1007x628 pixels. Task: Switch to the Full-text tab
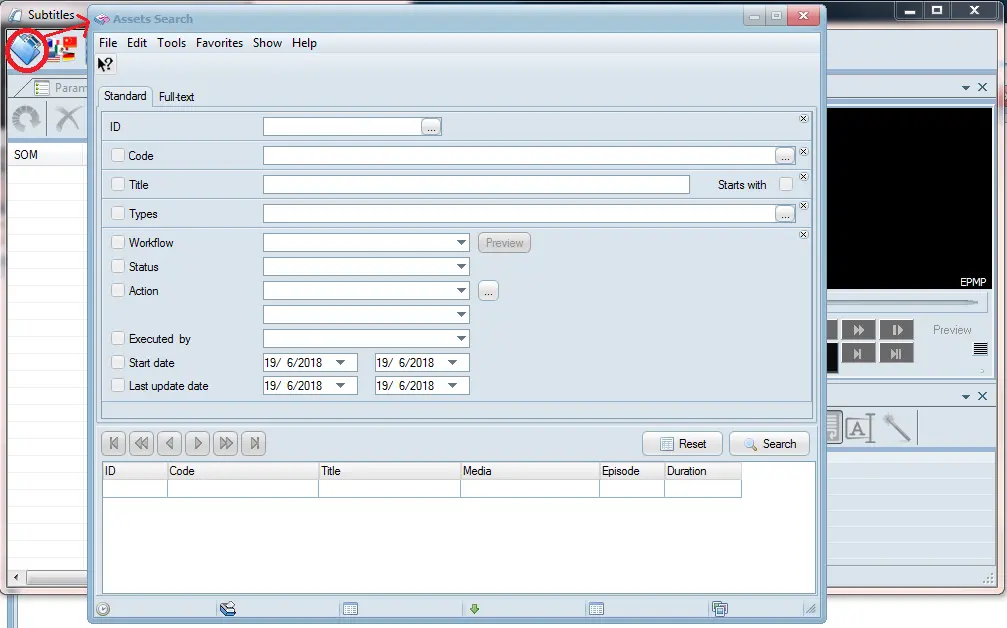point(176,97)
